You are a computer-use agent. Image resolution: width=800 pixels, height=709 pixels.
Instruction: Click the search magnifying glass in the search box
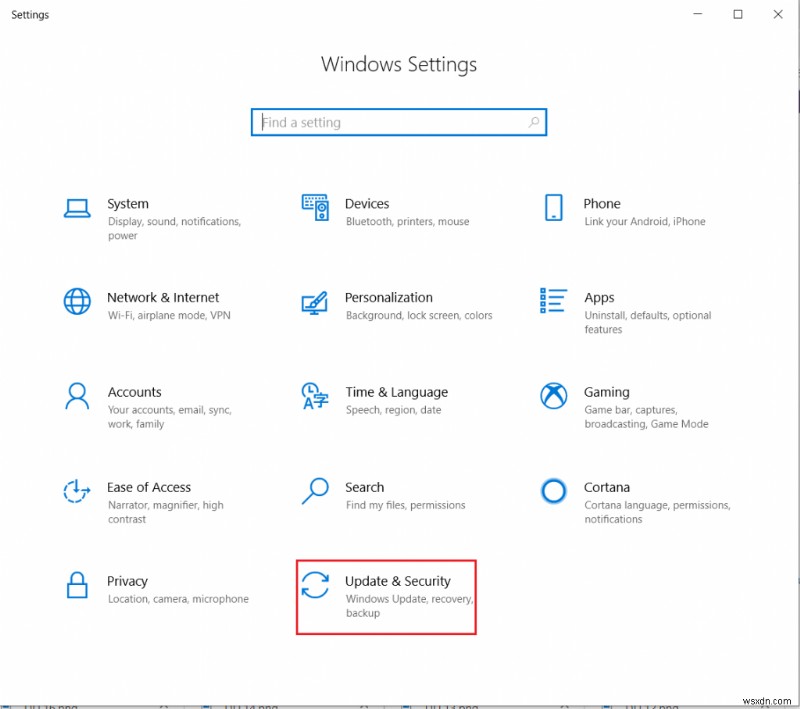pyautogui.click(x=534, y=122)
